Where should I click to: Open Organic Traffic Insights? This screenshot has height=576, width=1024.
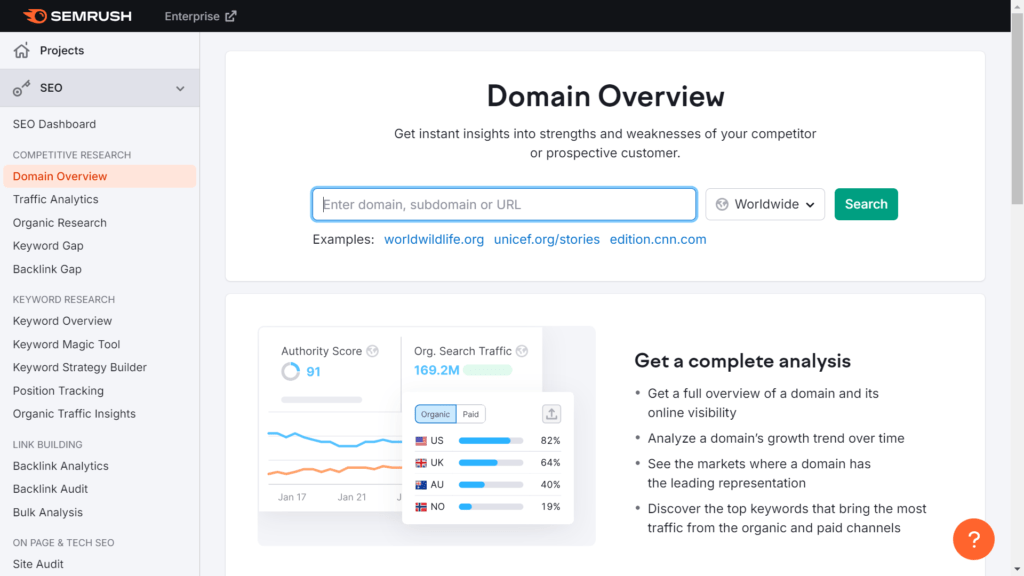pos(74,413)
